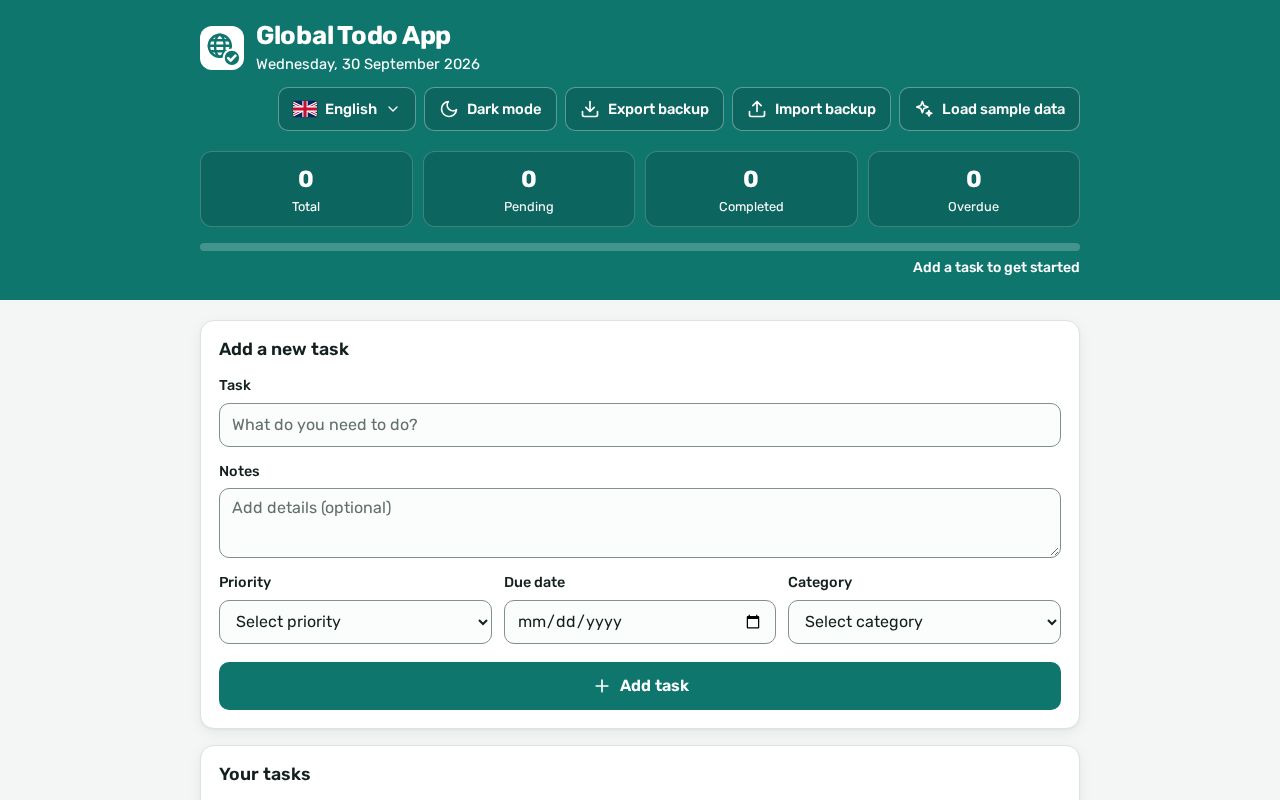Click the plus icon on Add task
The width and height of the screenshot is (1280, 800).
pos(602,686)
